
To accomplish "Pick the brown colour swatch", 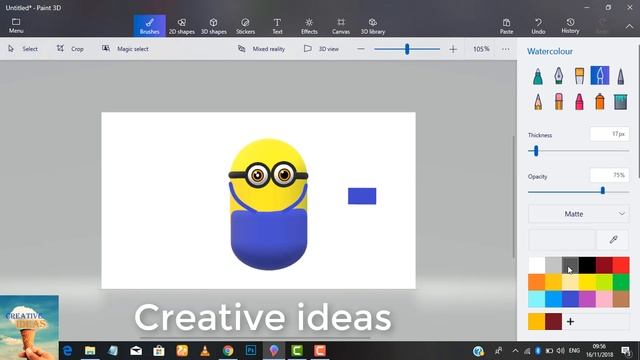I will tap(621, 299).
